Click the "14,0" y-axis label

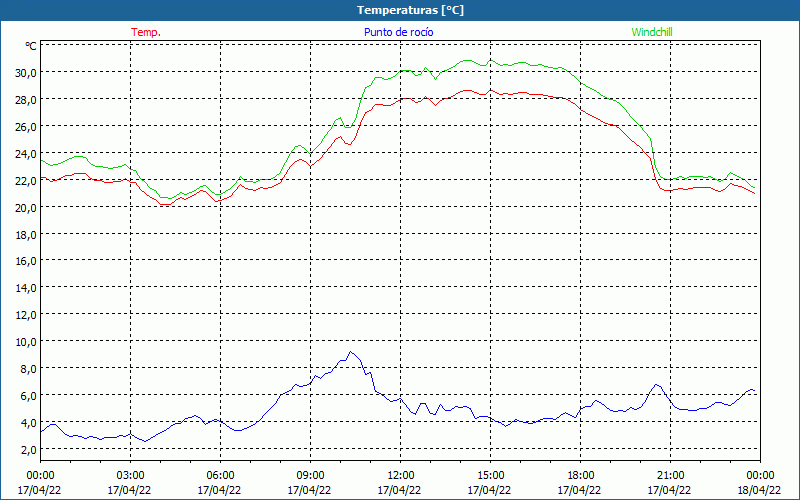[x=26, y=288]
